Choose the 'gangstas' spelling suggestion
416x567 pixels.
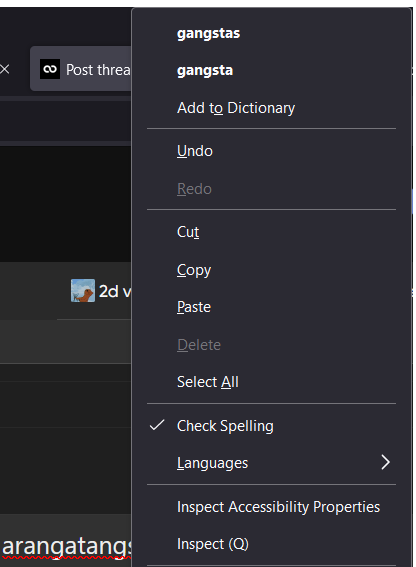(x=271, y=33)
